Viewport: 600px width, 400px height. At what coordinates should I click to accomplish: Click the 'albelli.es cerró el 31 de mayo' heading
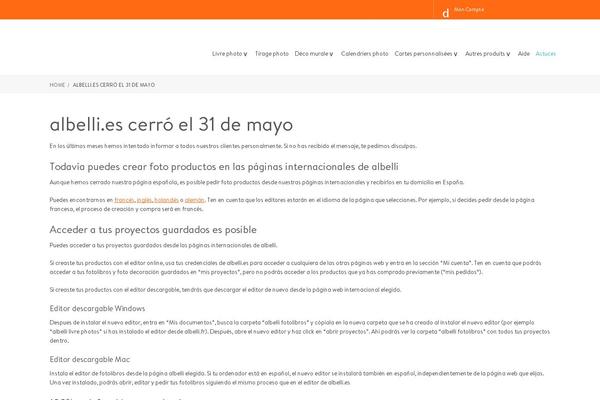pyautogui.click(x=171, y=125)
